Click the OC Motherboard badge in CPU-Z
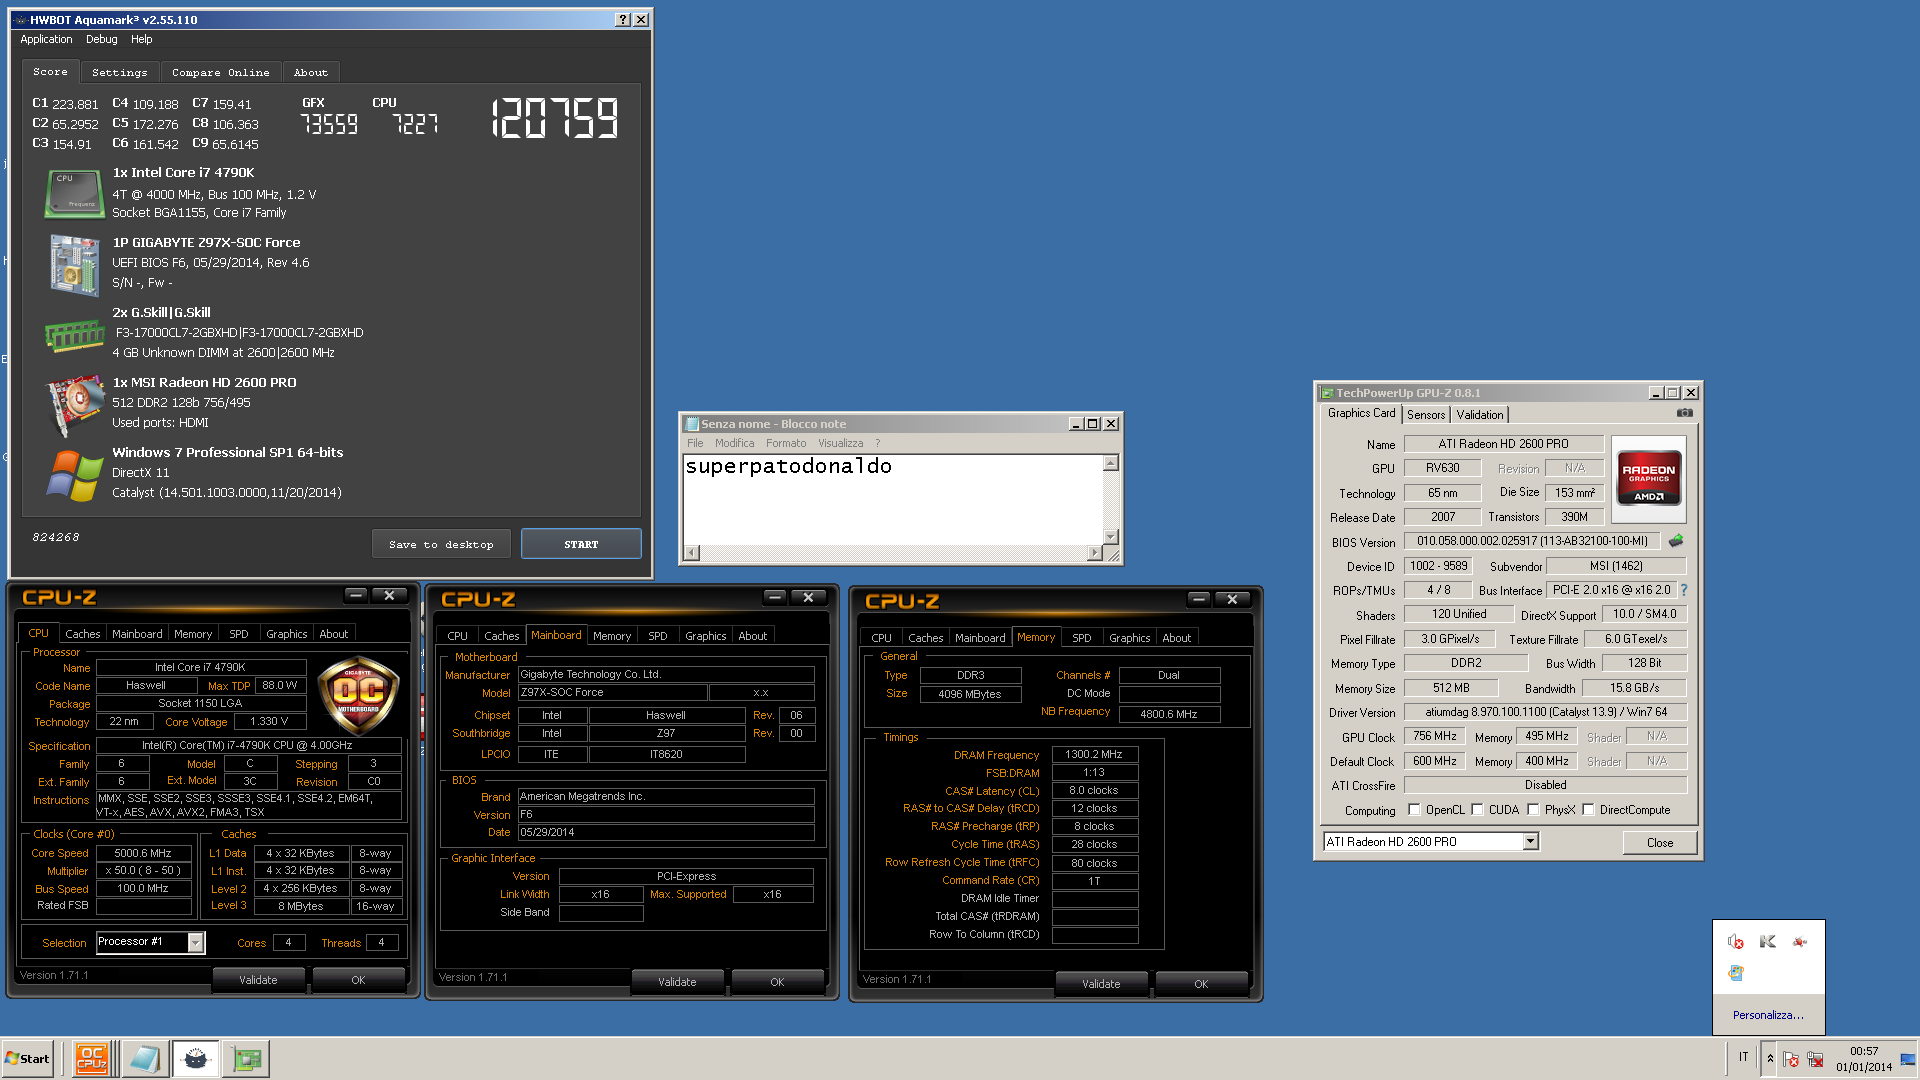 click(x=358, y=696)
